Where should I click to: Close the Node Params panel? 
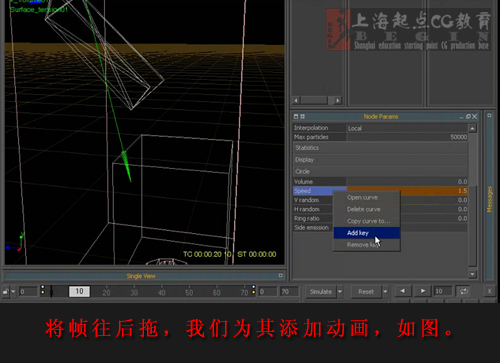475,116
